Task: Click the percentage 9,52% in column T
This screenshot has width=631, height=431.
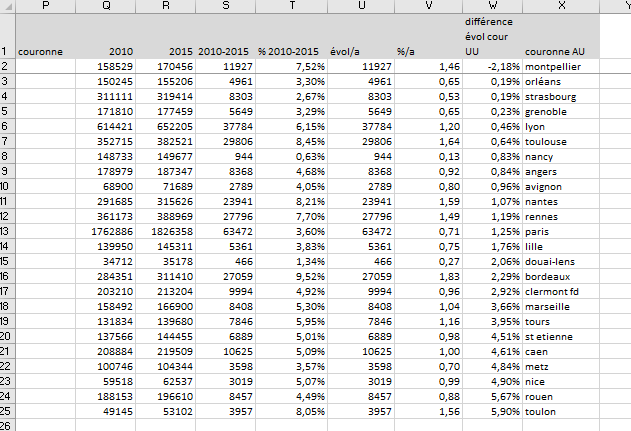Action: 292,276
